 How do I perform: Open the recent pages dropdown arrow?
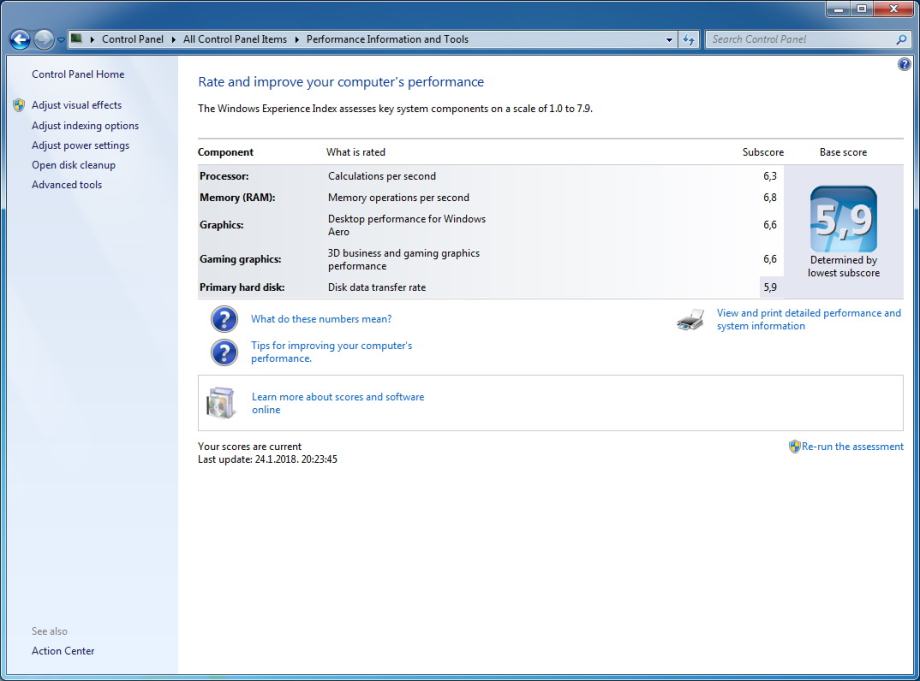[61, 40]
